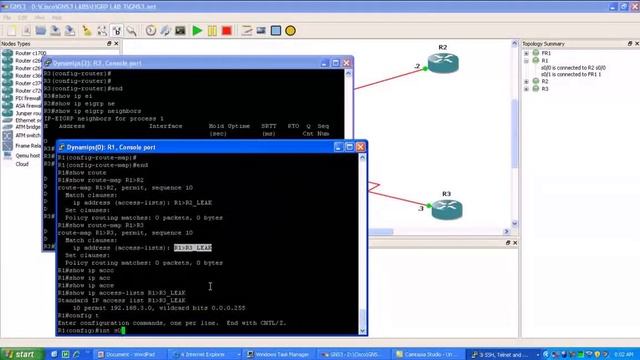This screenshot has height=360, width=640.
Task: Select ATM bridge node type
Action: (x=21, y=127)
